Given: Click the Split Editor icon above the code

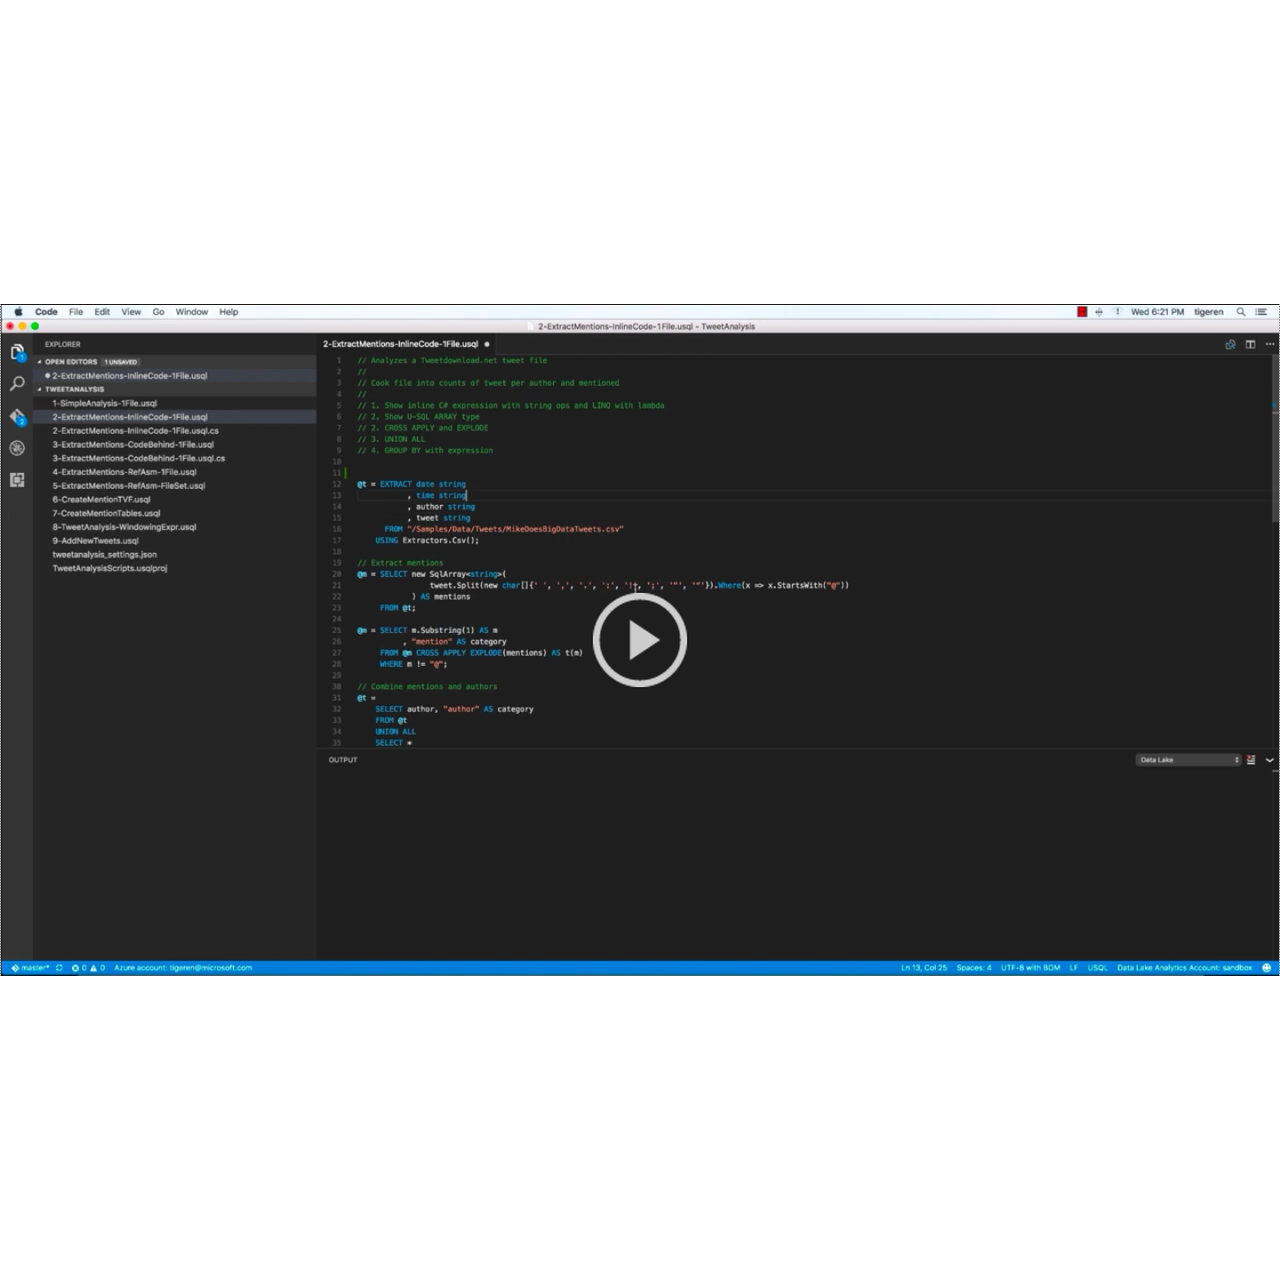Looking at the screenshot, I should pyautogui.click(x=1250, y=343).
